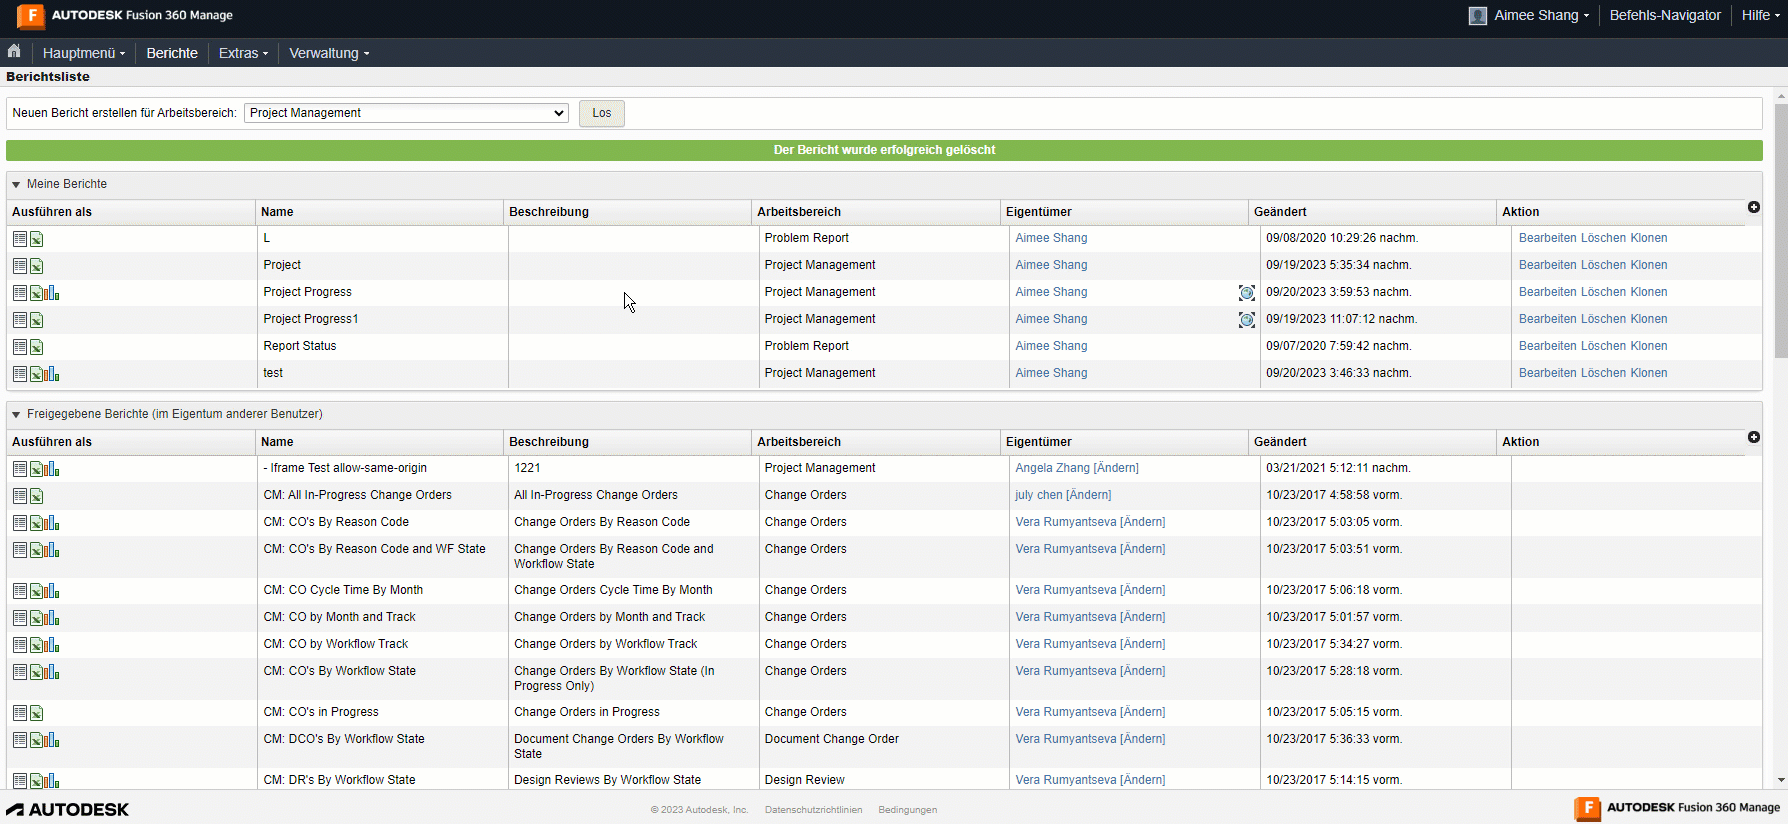
Task: Click plus icon in Meine Berichte header
Action: coord(1753,207)
